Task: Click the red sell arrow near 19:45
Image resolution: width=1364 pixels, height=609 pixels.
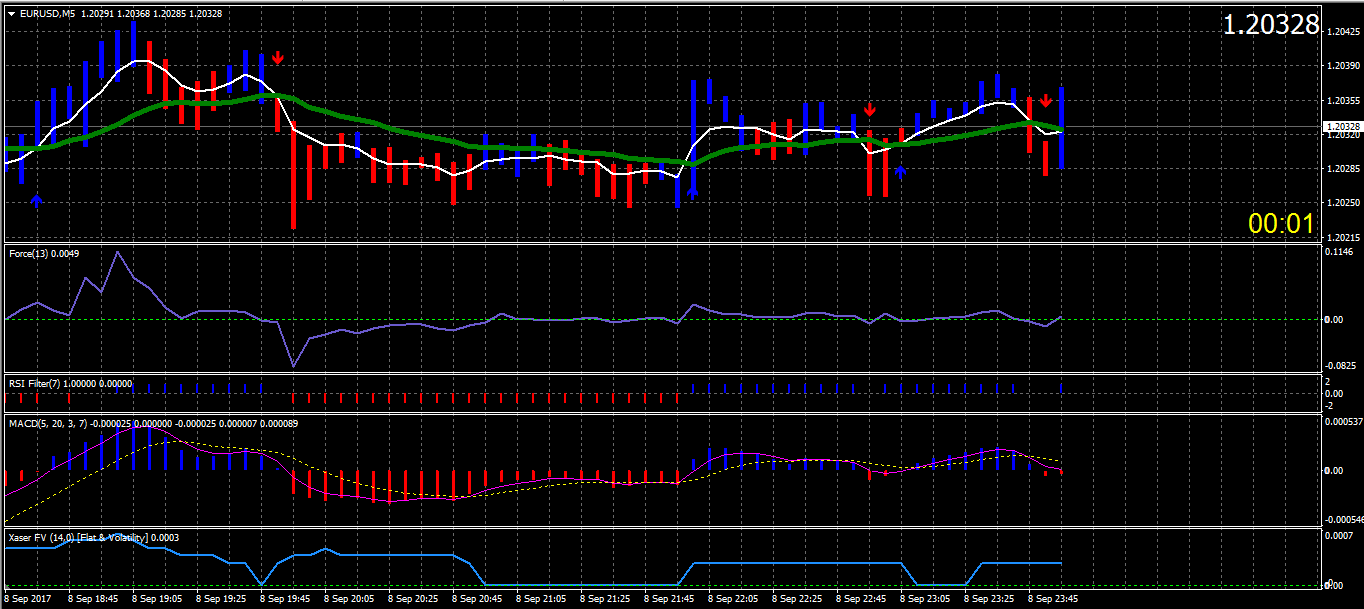Action: click(x=277, y=58)
